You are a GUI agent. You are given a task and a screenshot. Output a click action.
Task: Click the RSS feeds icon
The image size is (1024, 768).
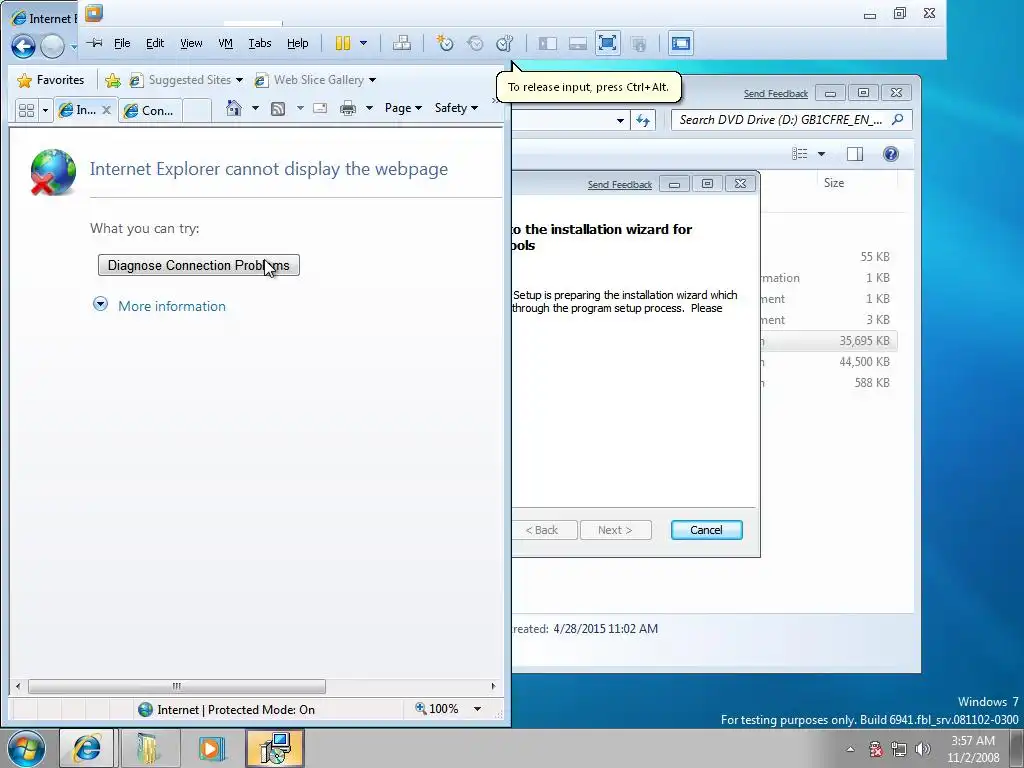[278, 108]
